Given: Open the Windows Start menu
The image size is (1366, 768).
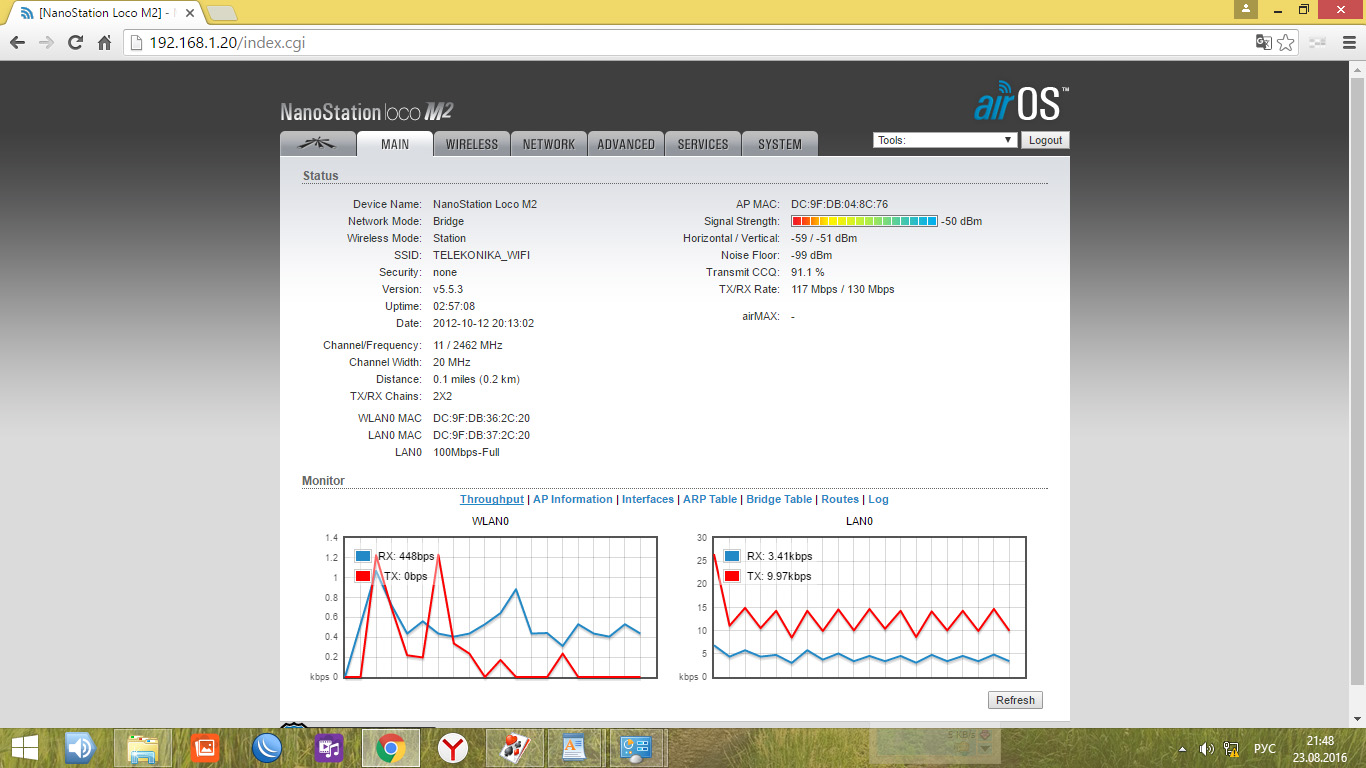Looking at the screenshot, I should pos(24,747).
